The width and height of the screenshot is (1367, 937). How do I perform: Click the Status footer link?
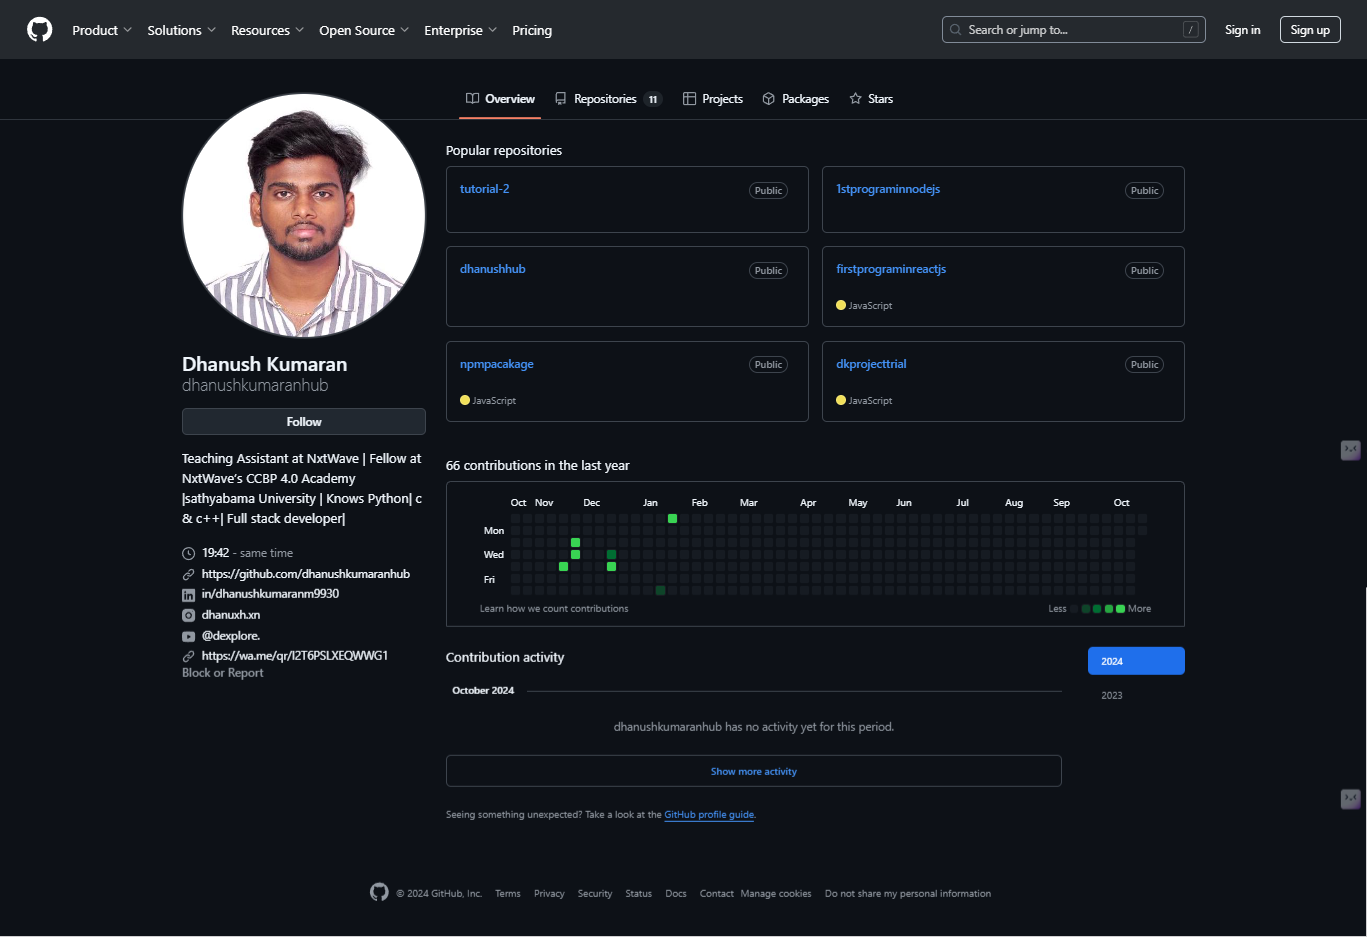coord(638,894)
